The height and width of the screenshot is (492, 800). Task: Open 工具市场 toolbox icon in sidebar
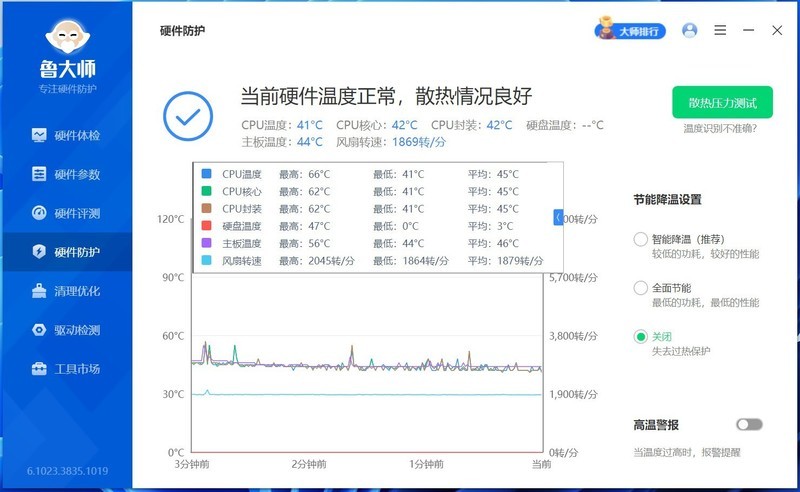pos(39,368)
